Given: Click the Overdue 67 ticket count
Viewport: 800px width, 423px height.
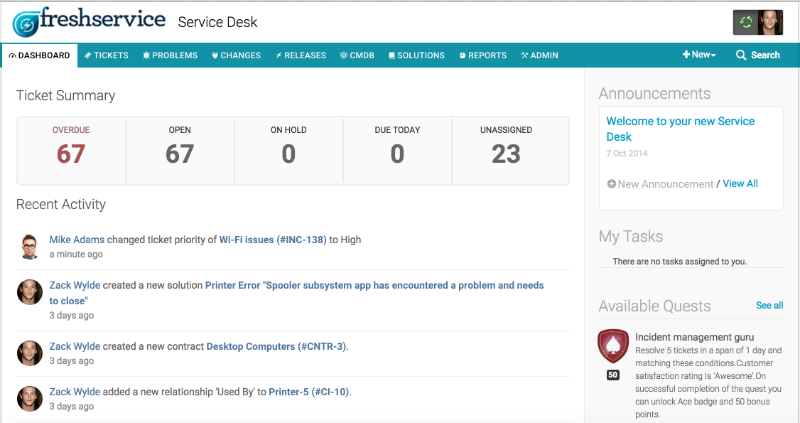Looking at the screenshot, I should tap(70, 153).
